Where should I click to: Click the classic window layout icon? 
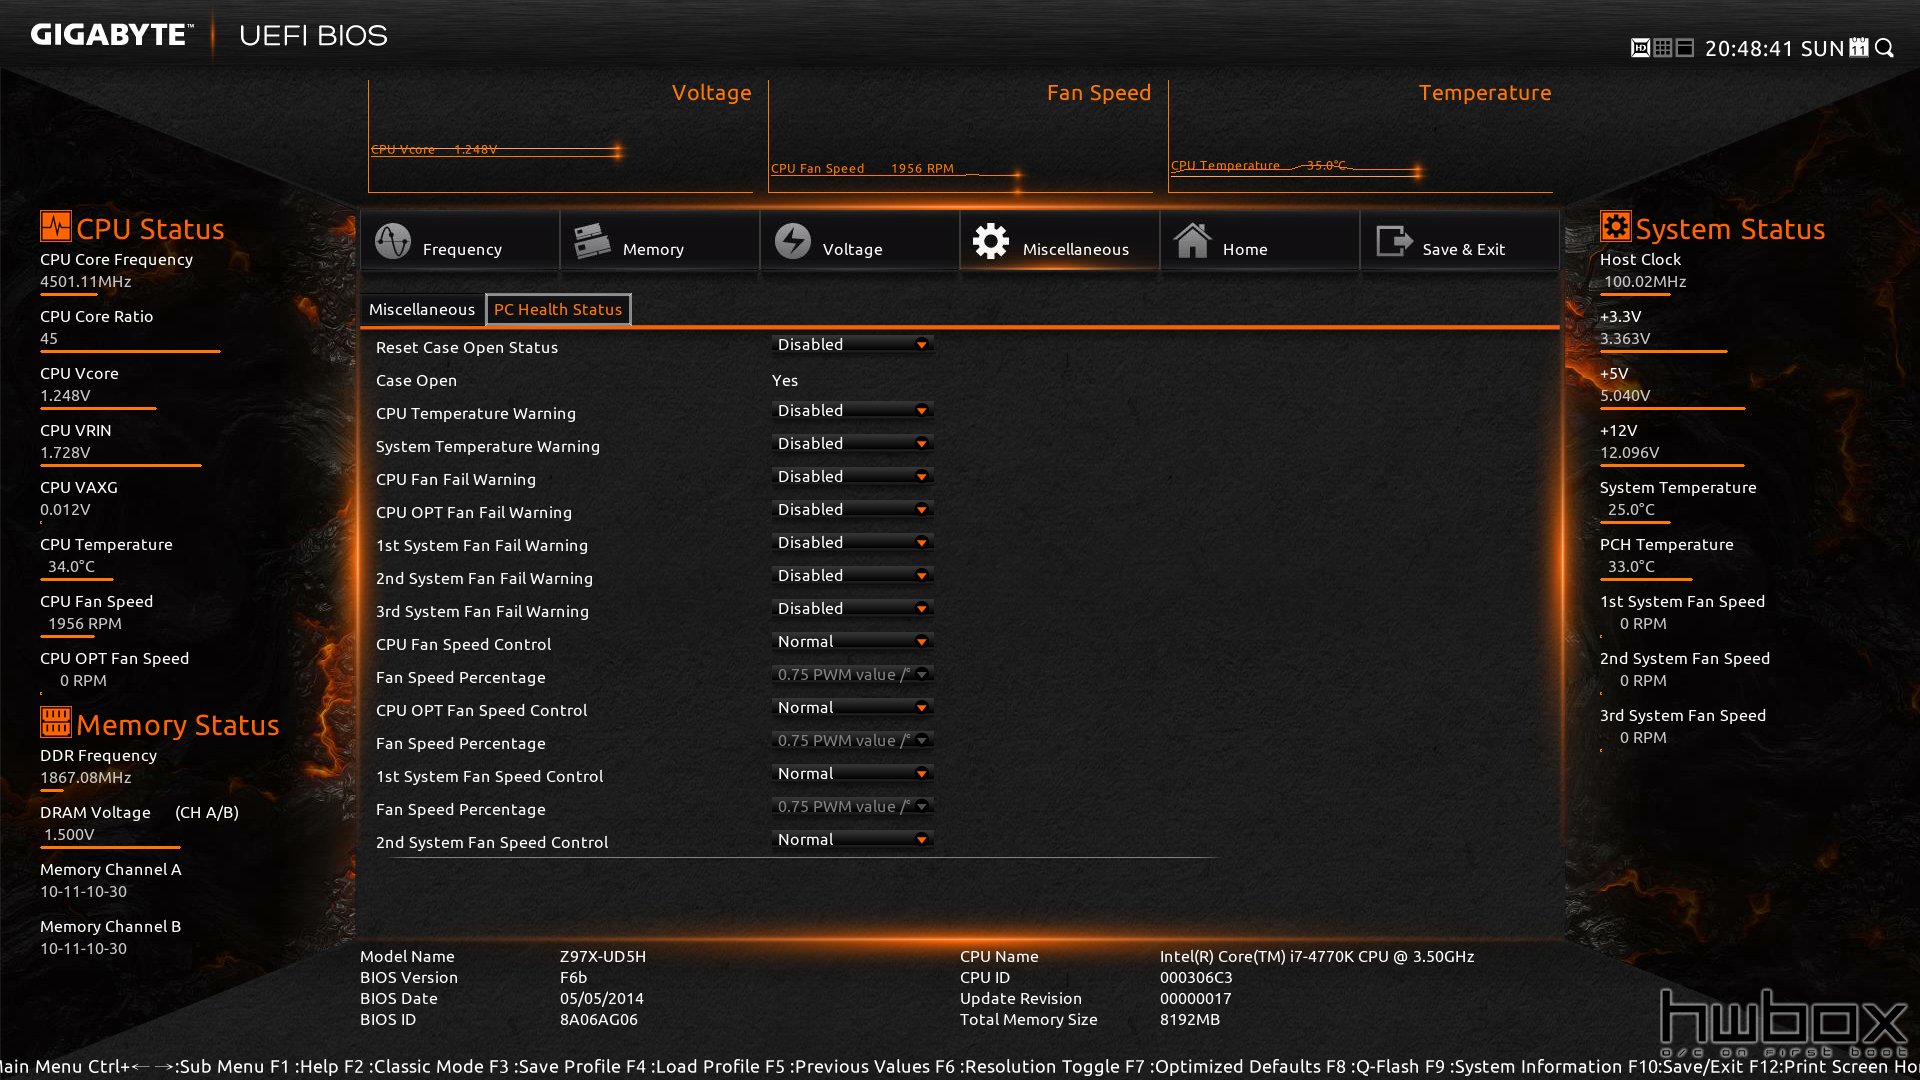(1685, 48)
